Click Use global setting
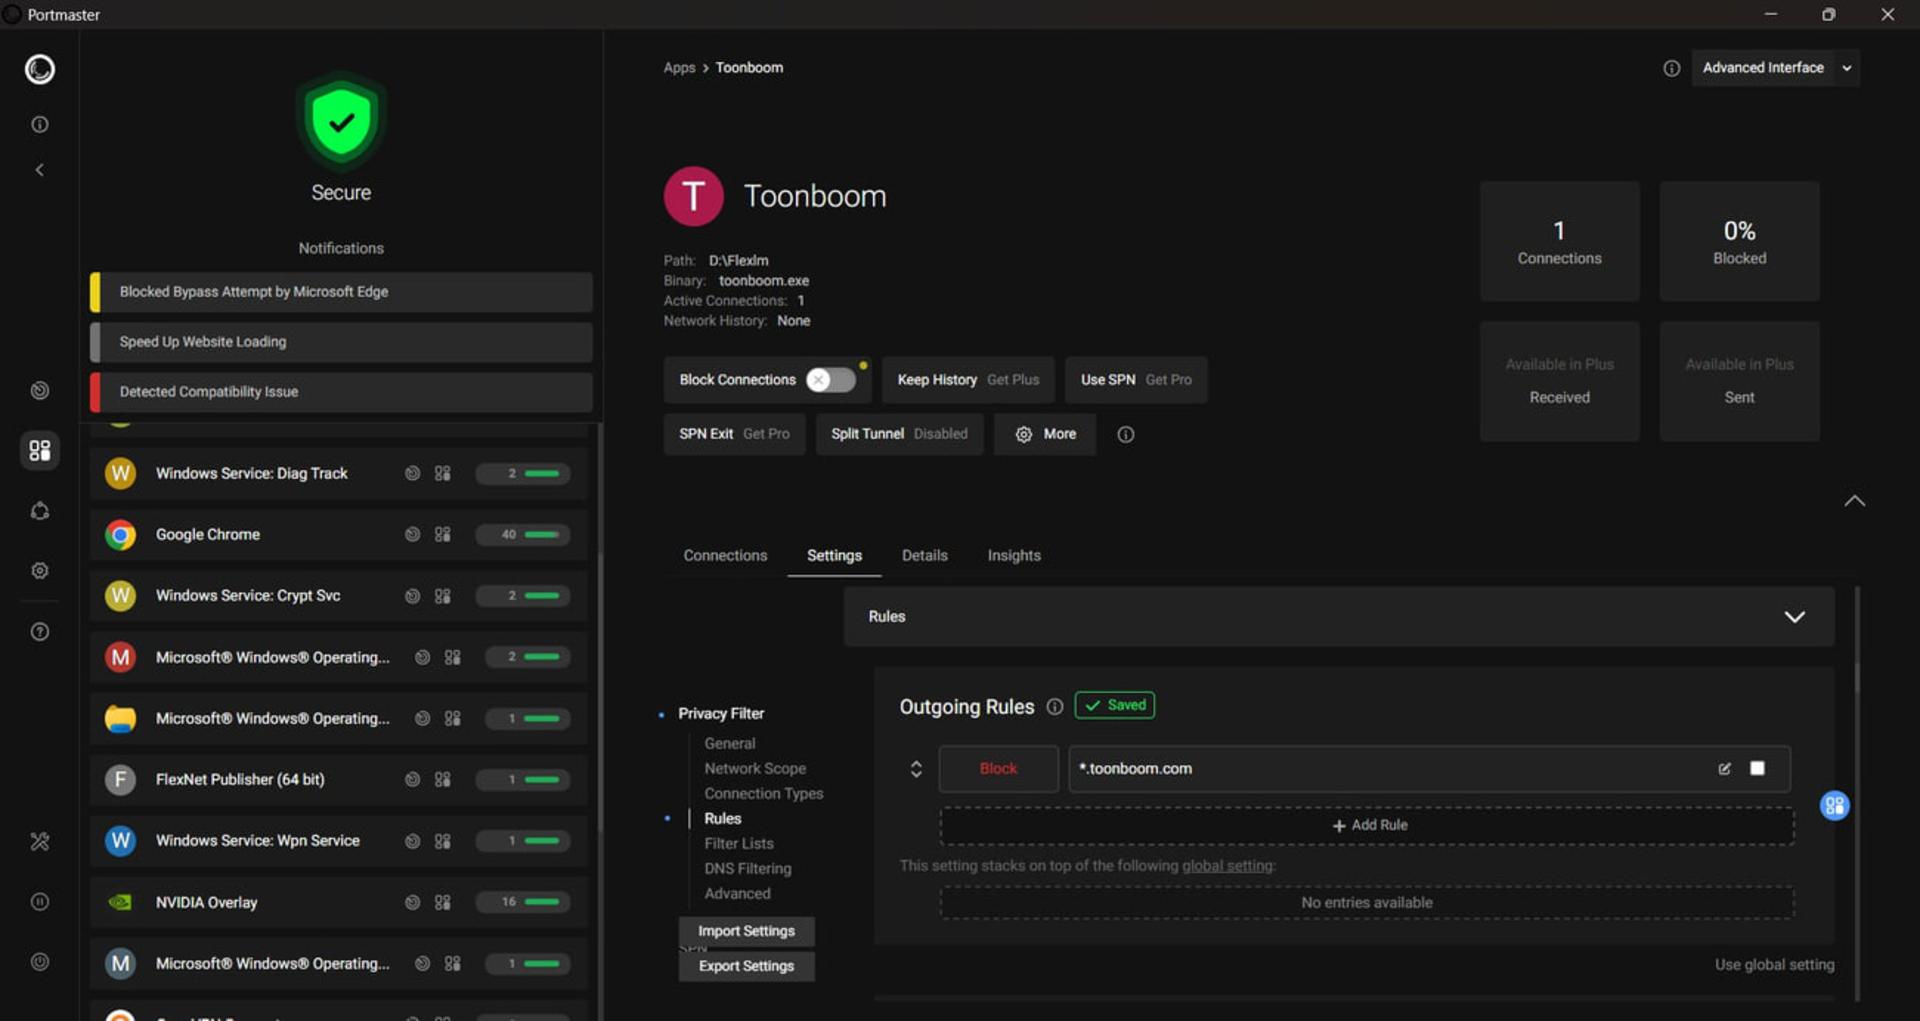The width and height of the screenshot is (1920, 1021). click(x=1774, y=965)
